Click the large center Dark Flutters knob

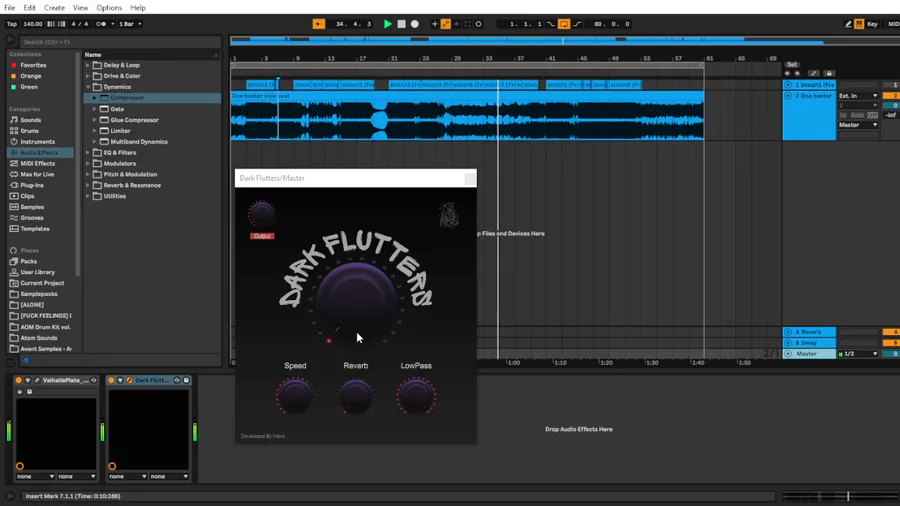[356, 303]
